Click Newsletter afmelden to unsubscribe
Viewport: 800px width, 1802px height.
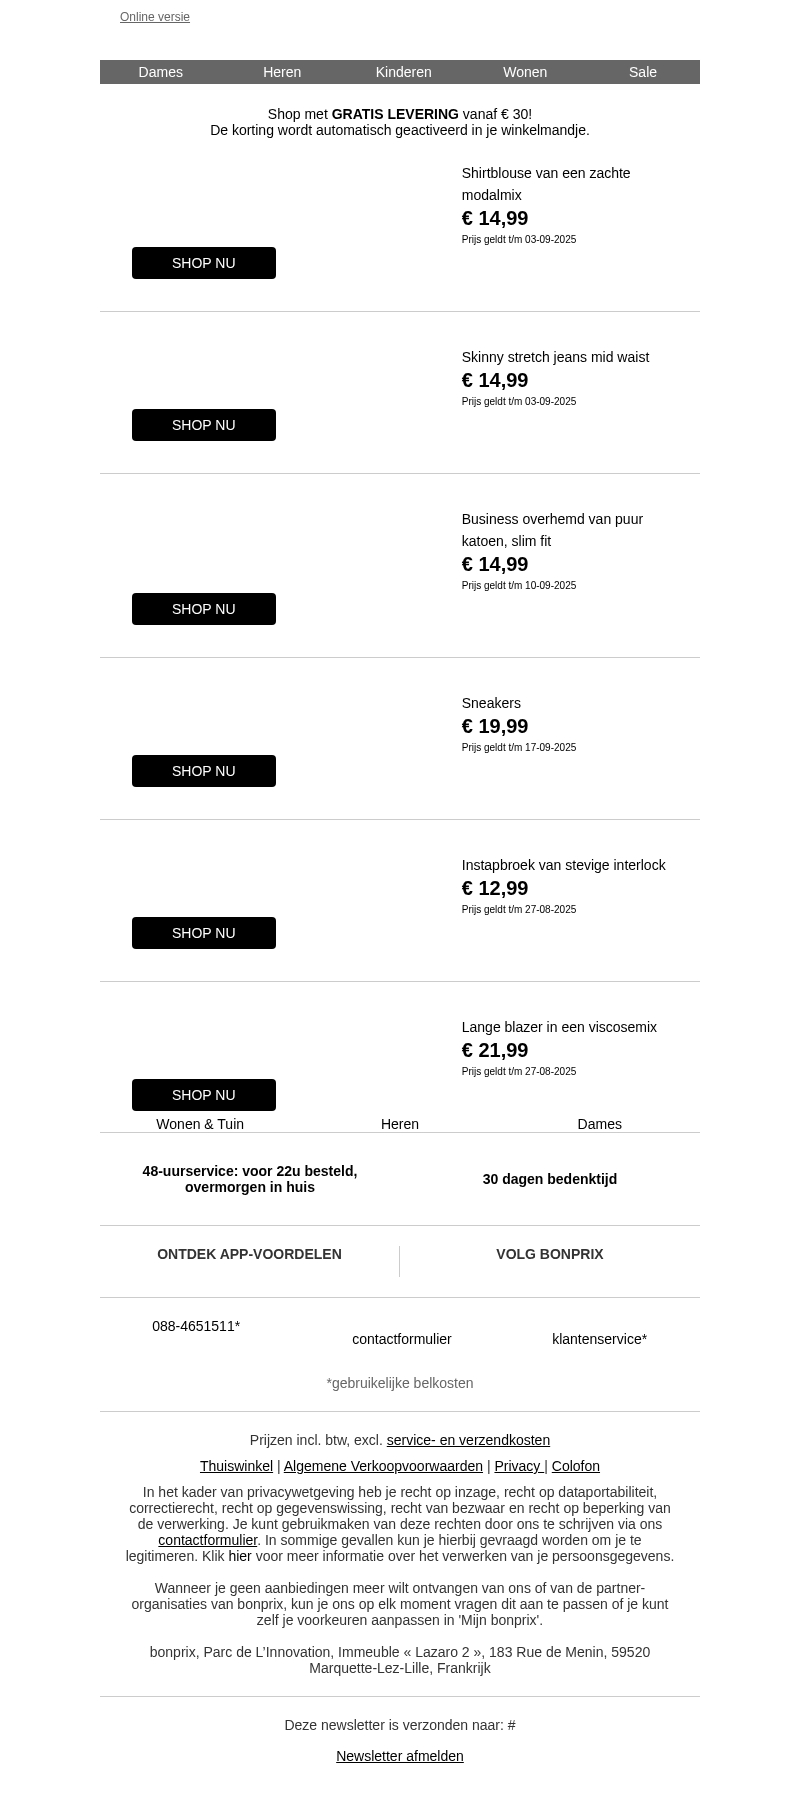[400, 1756]
